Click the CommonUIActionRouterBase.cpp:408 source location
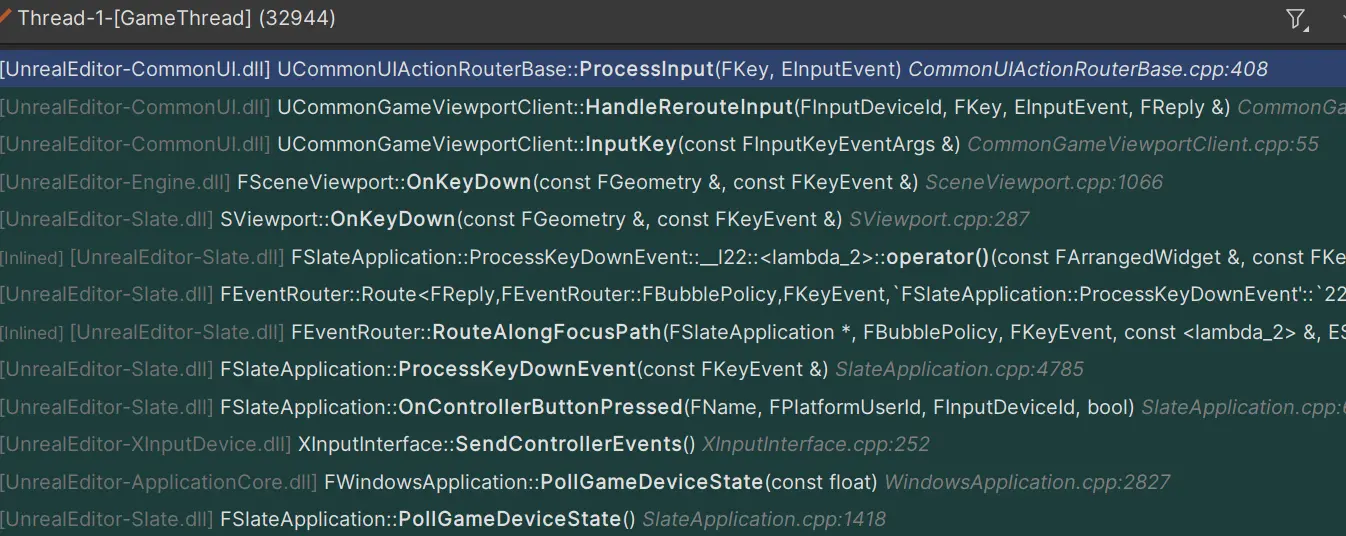 (1087, 70)
